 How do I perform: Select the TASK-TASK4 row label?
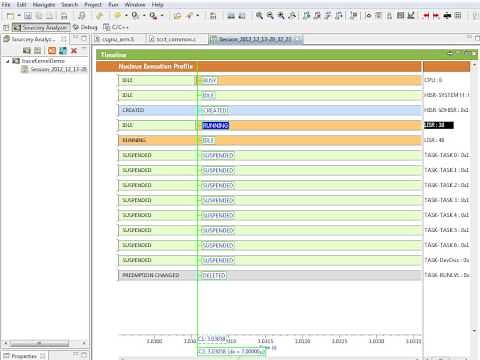pyautogui.click(x=446, y=215)
